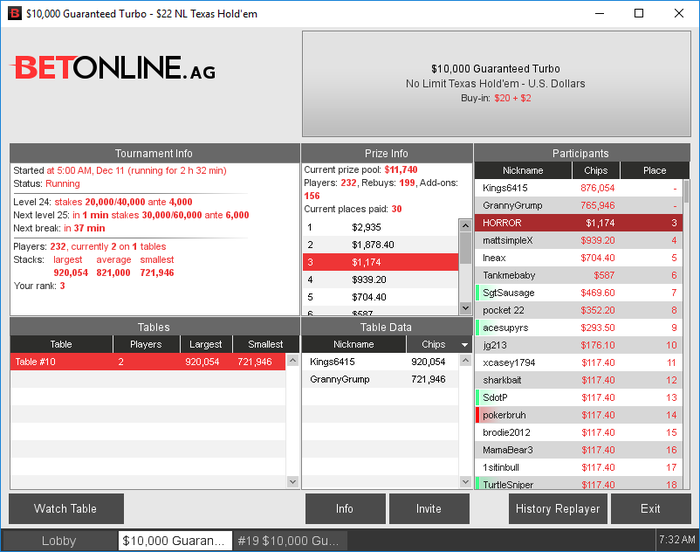Click Prize Info scroll up arrow
This screenshot has height=552, width=700.
pos(465,226)
